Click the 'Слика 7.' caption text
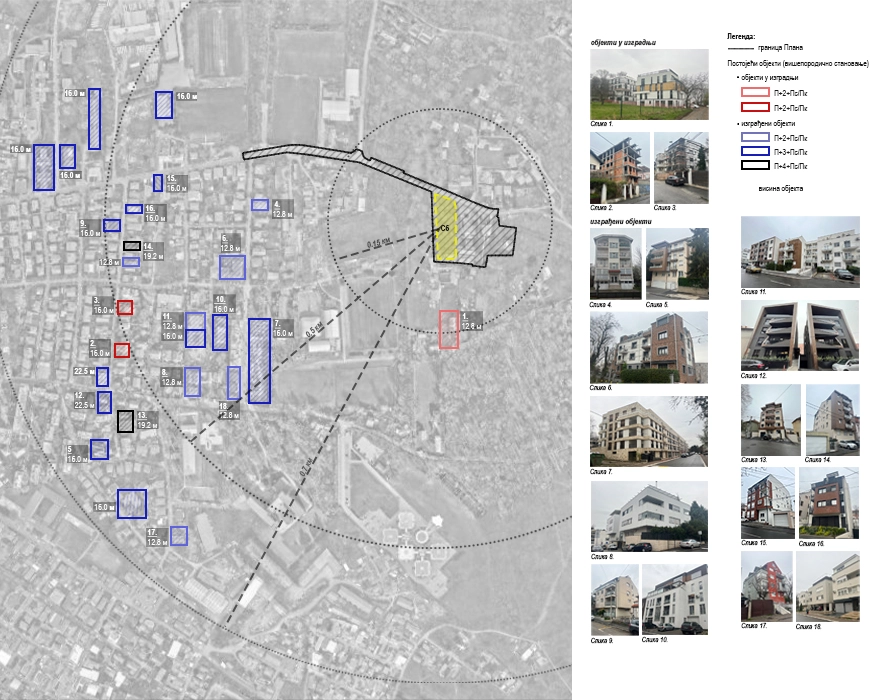Viewport: 870px width, 700px height. (x=601, y=471)
